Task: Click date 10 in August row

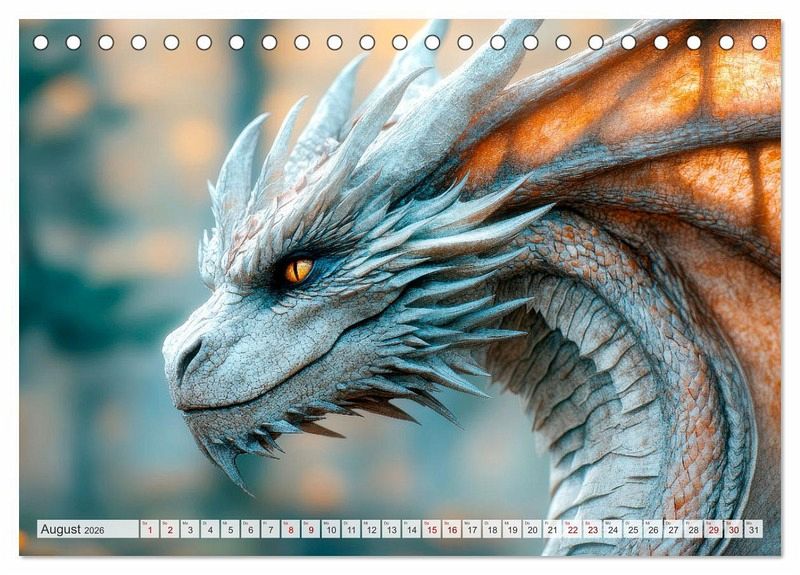Action: [x=331, y=529]
